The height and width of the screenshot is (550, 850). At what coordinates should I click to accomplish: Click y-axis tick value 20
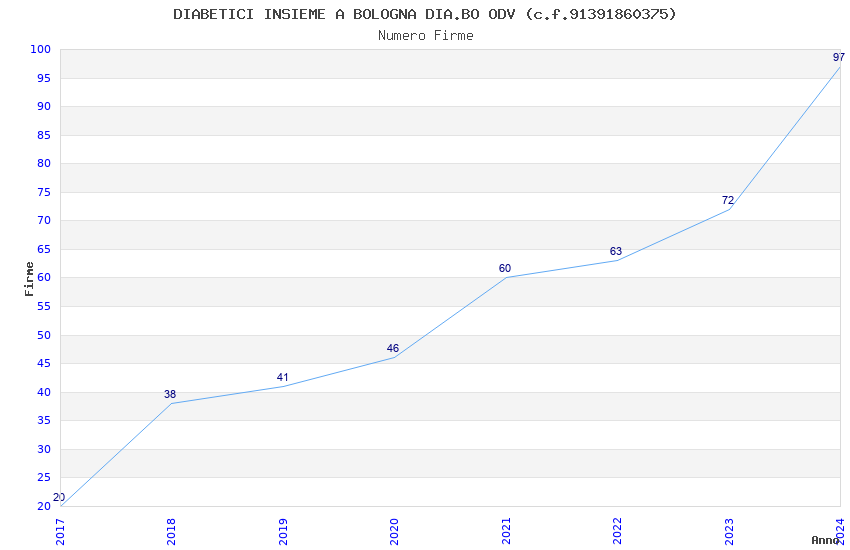44,506
